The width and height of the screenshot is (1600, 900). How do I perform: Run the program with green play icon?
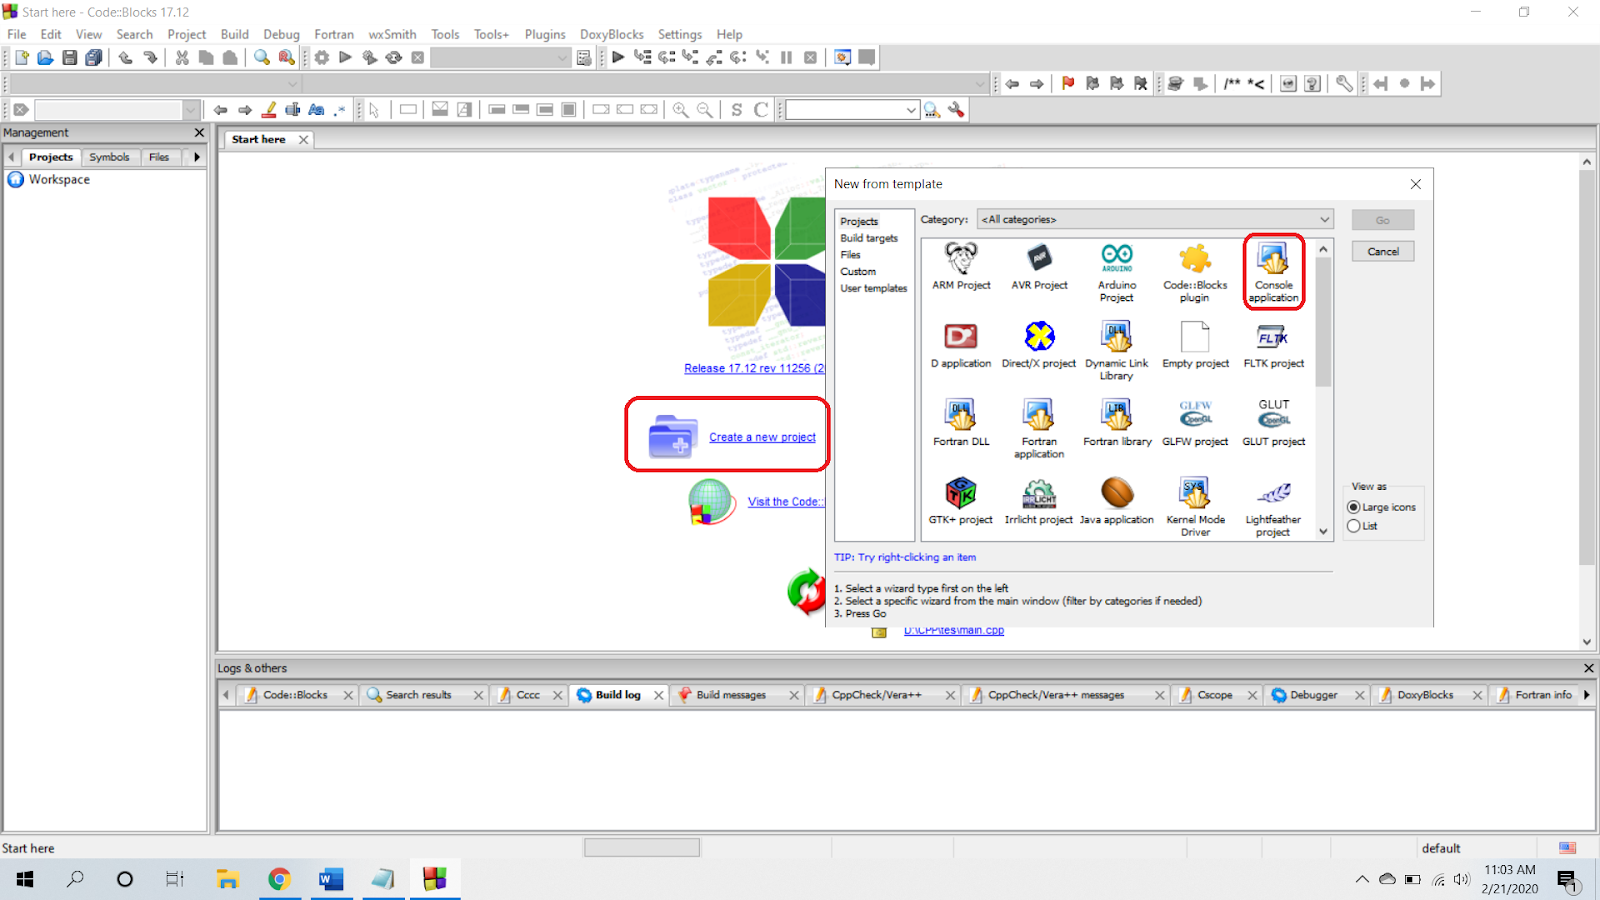345,58
